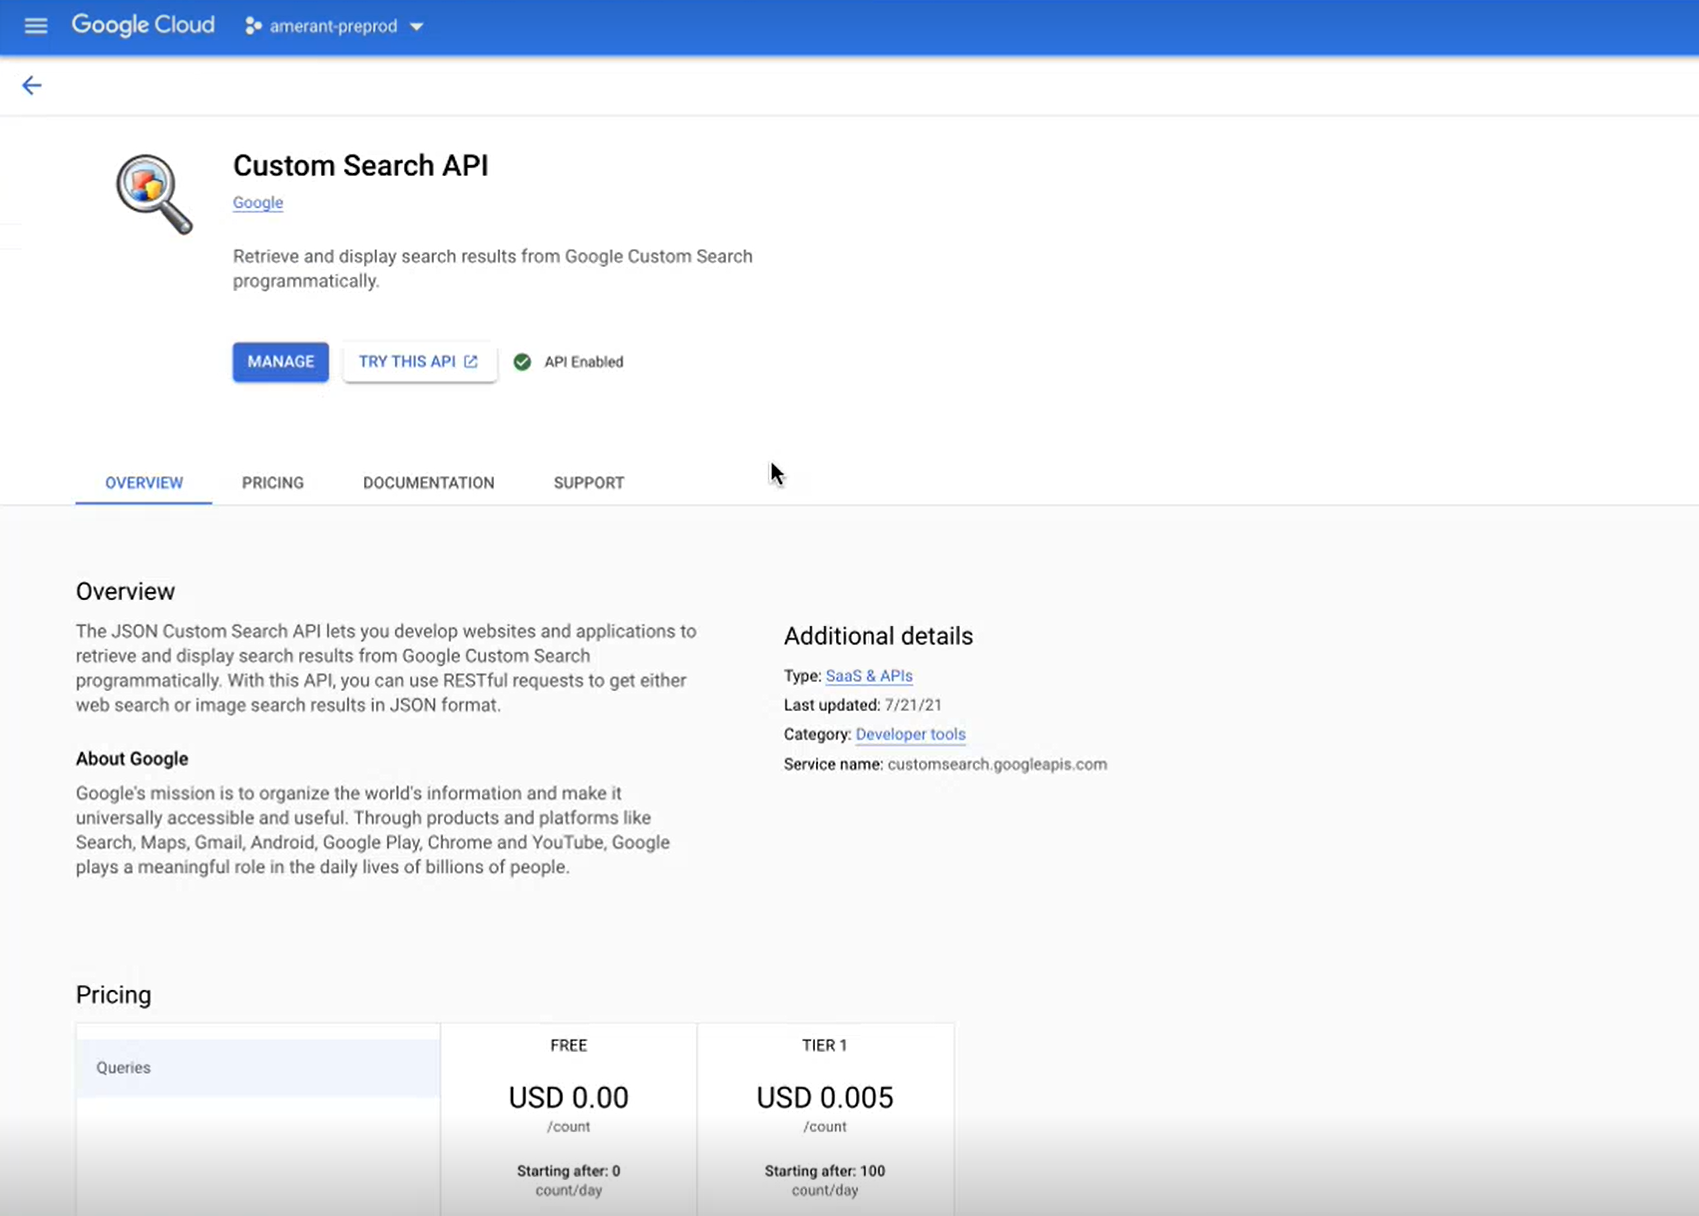Open the hamburger navigation menu

(x=36, y=26)
